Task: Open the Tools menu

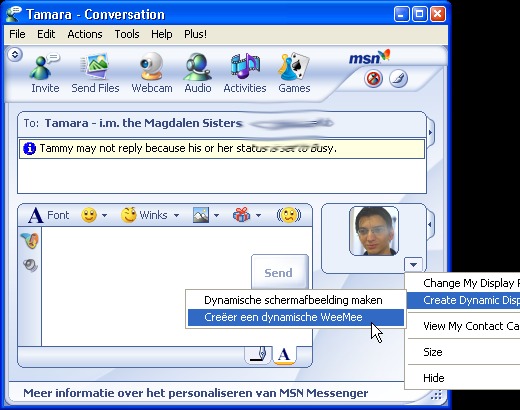Action: click(127, 34)
